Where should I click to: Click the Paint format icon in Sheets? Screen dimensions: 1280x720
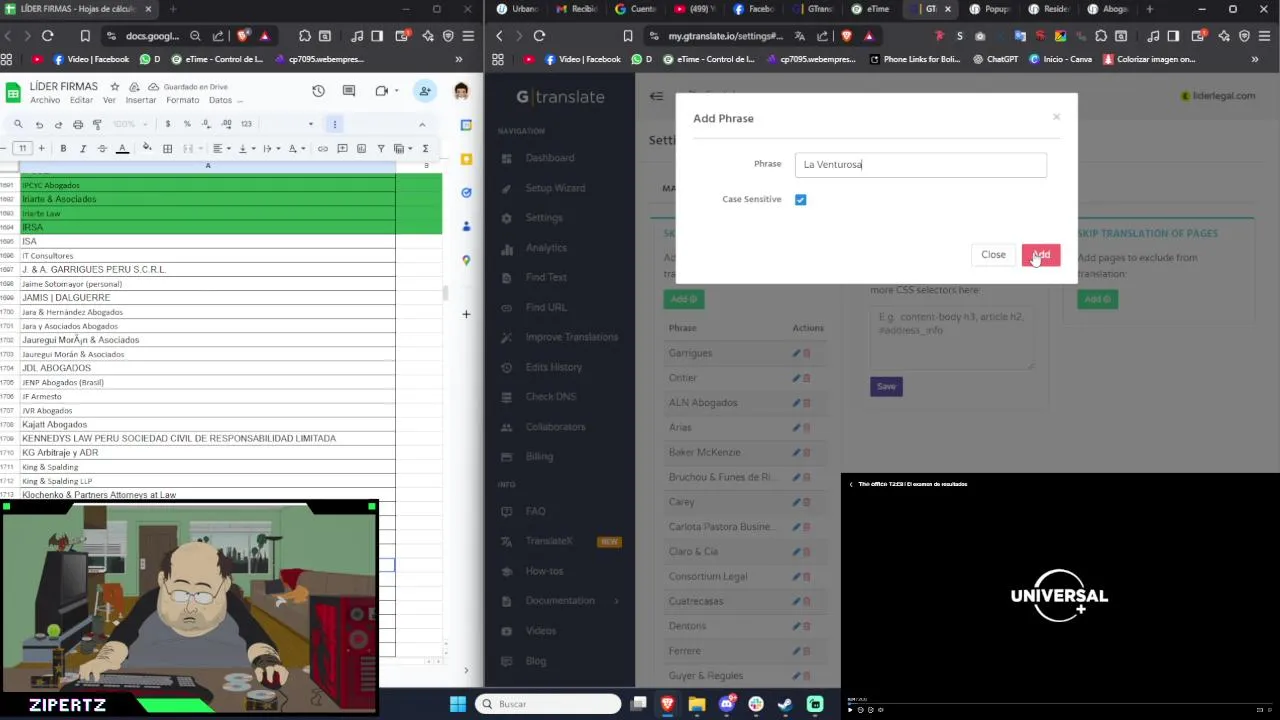pos(97,124)
